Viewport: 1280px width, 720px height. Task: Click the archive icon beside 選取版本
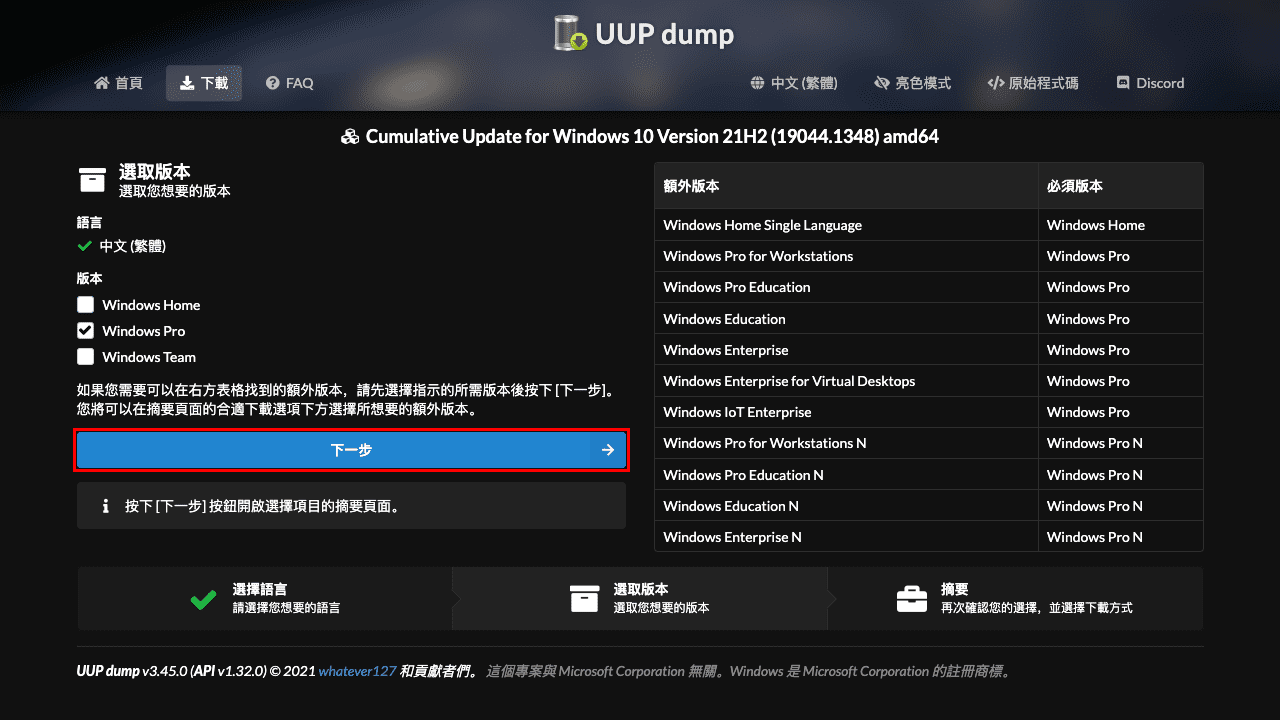(91, 180)
